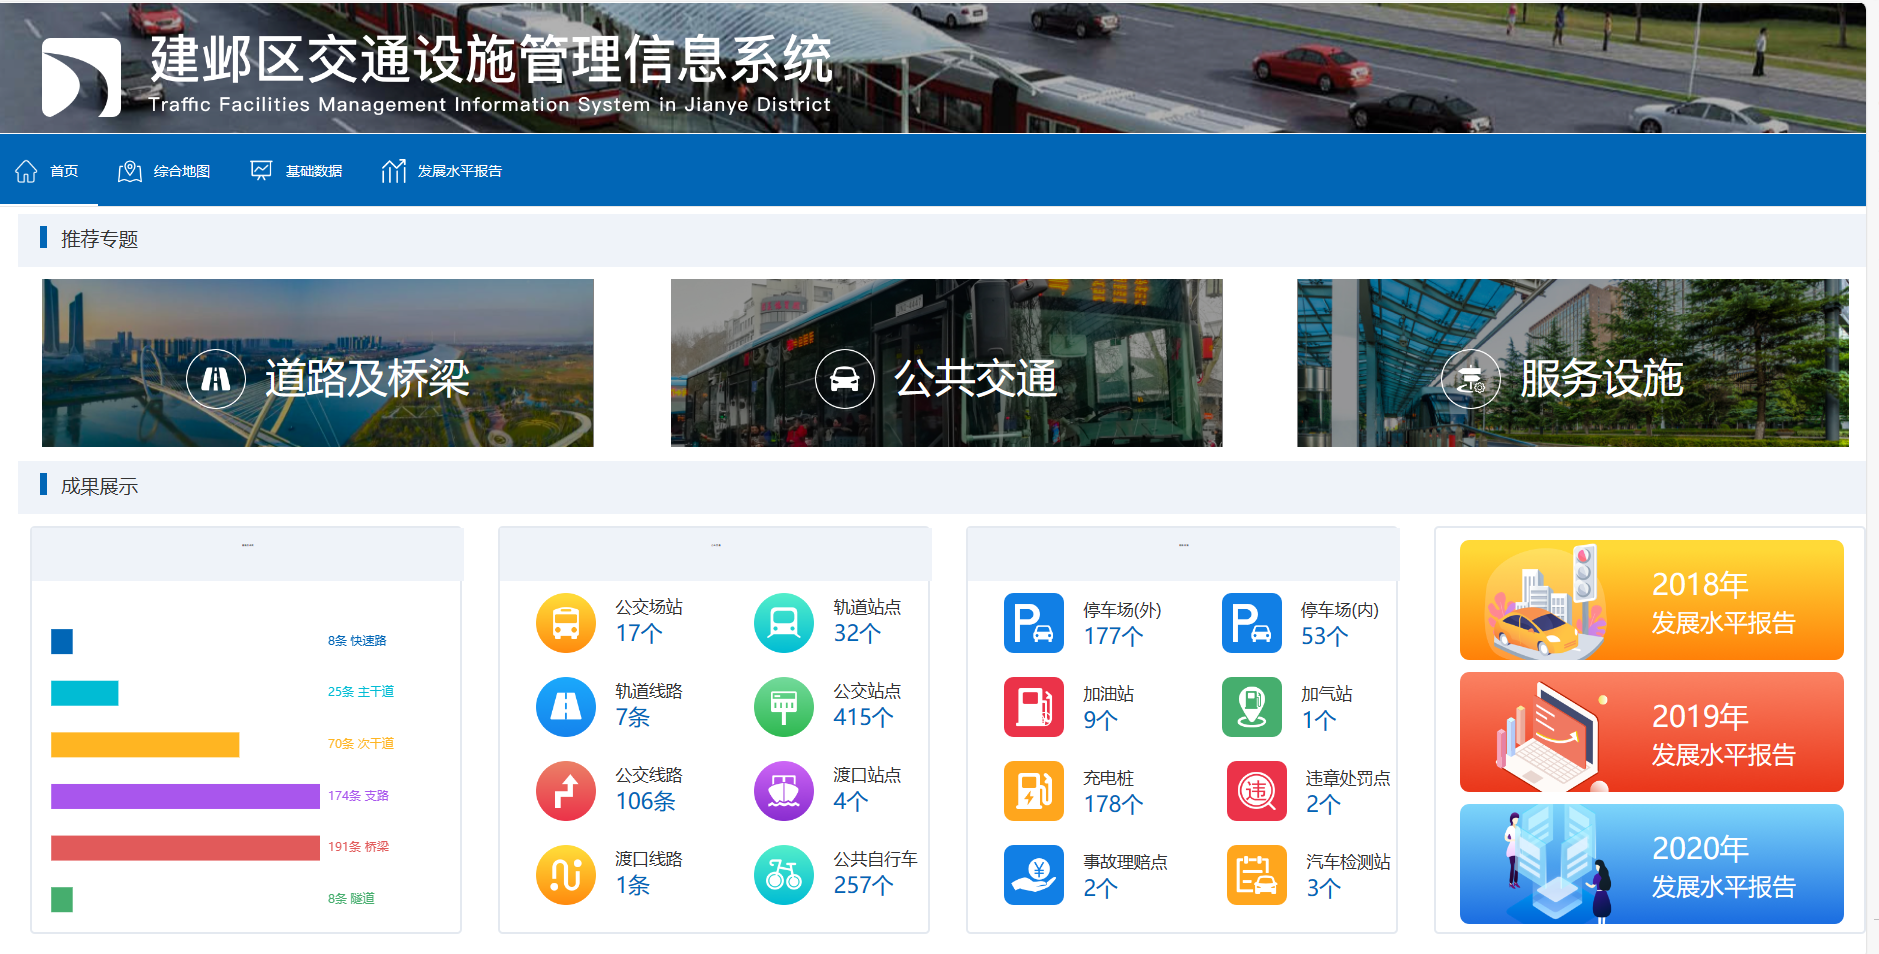The width and height of the screenshot is (1879, 954).
Task: Click the 充电桩 count '178个'
Action: click(x=1114, y=804)
